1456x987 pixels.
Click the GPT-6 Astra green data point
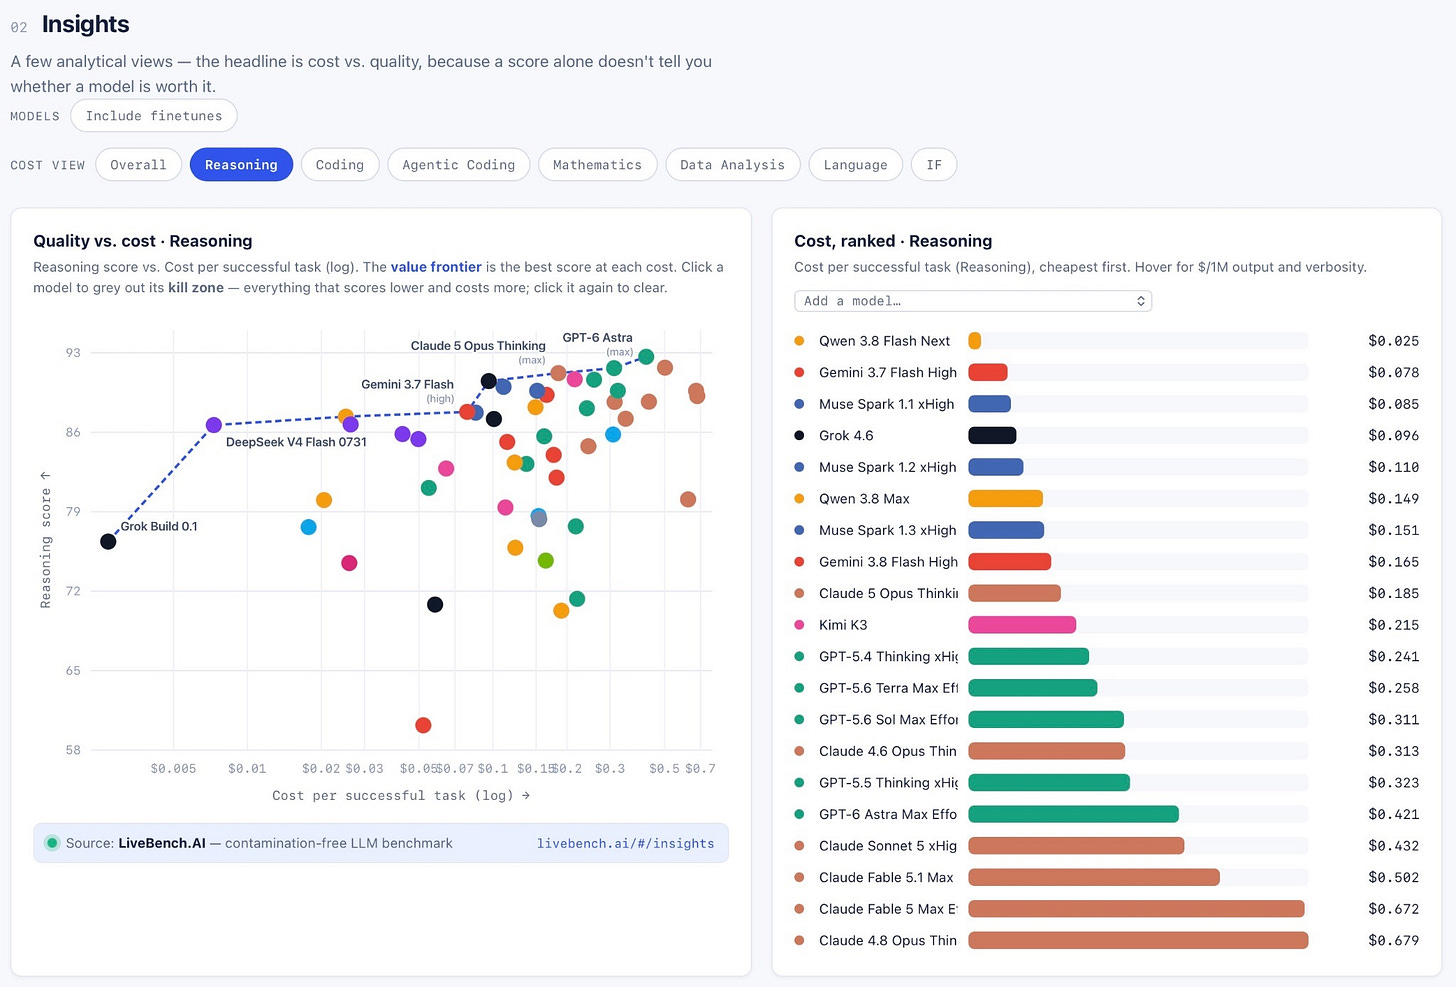click(646, 357)
